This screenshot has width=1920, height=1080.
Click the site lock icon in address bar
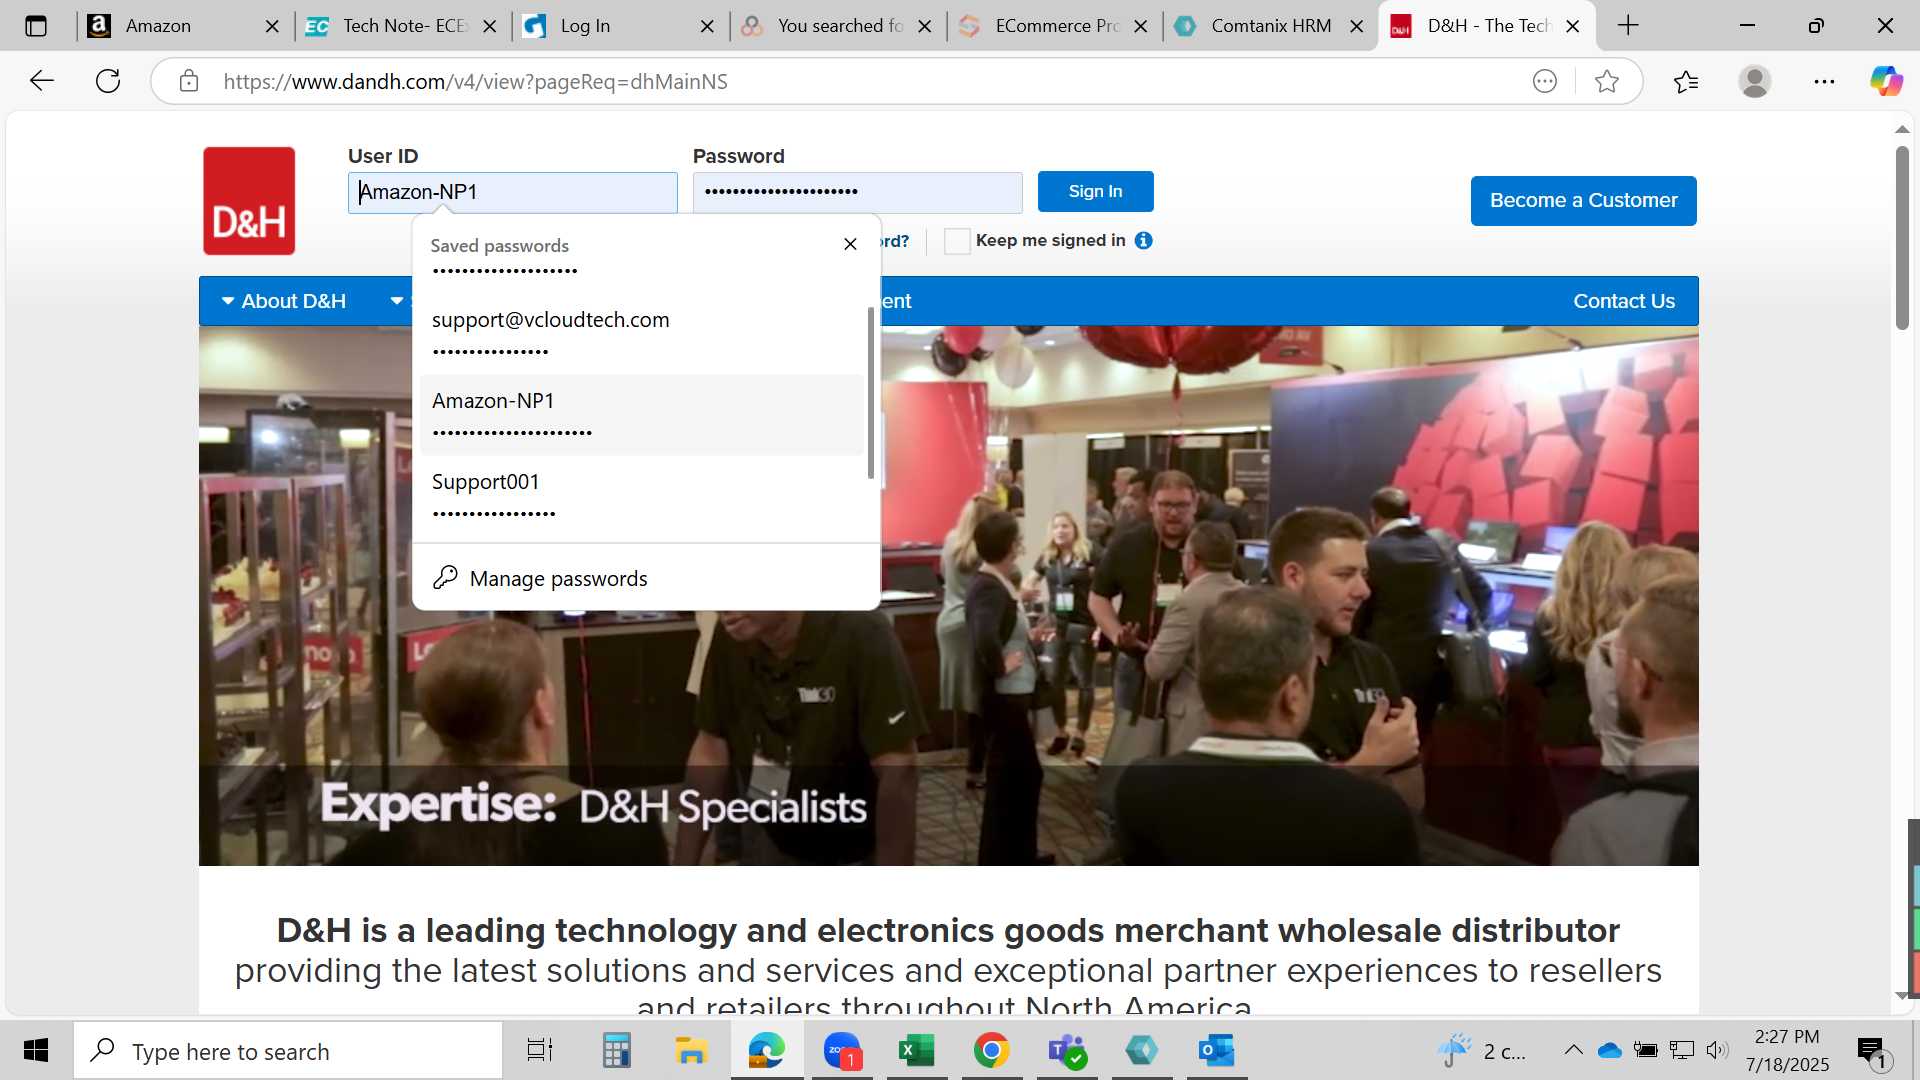189,81
